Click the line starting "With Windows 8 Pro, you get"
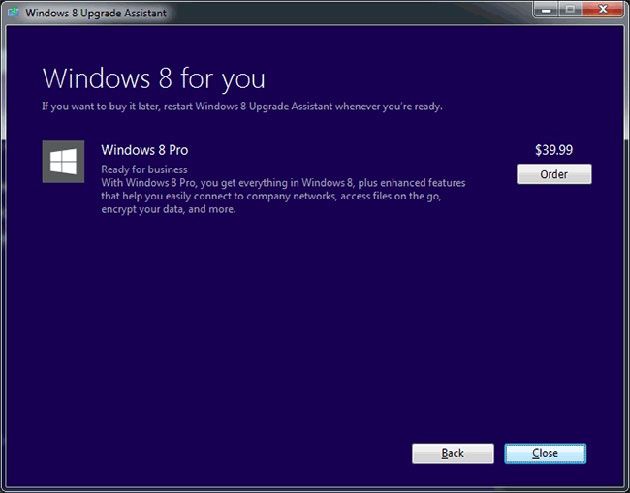 pyautogui.click(x=283, y=183)
